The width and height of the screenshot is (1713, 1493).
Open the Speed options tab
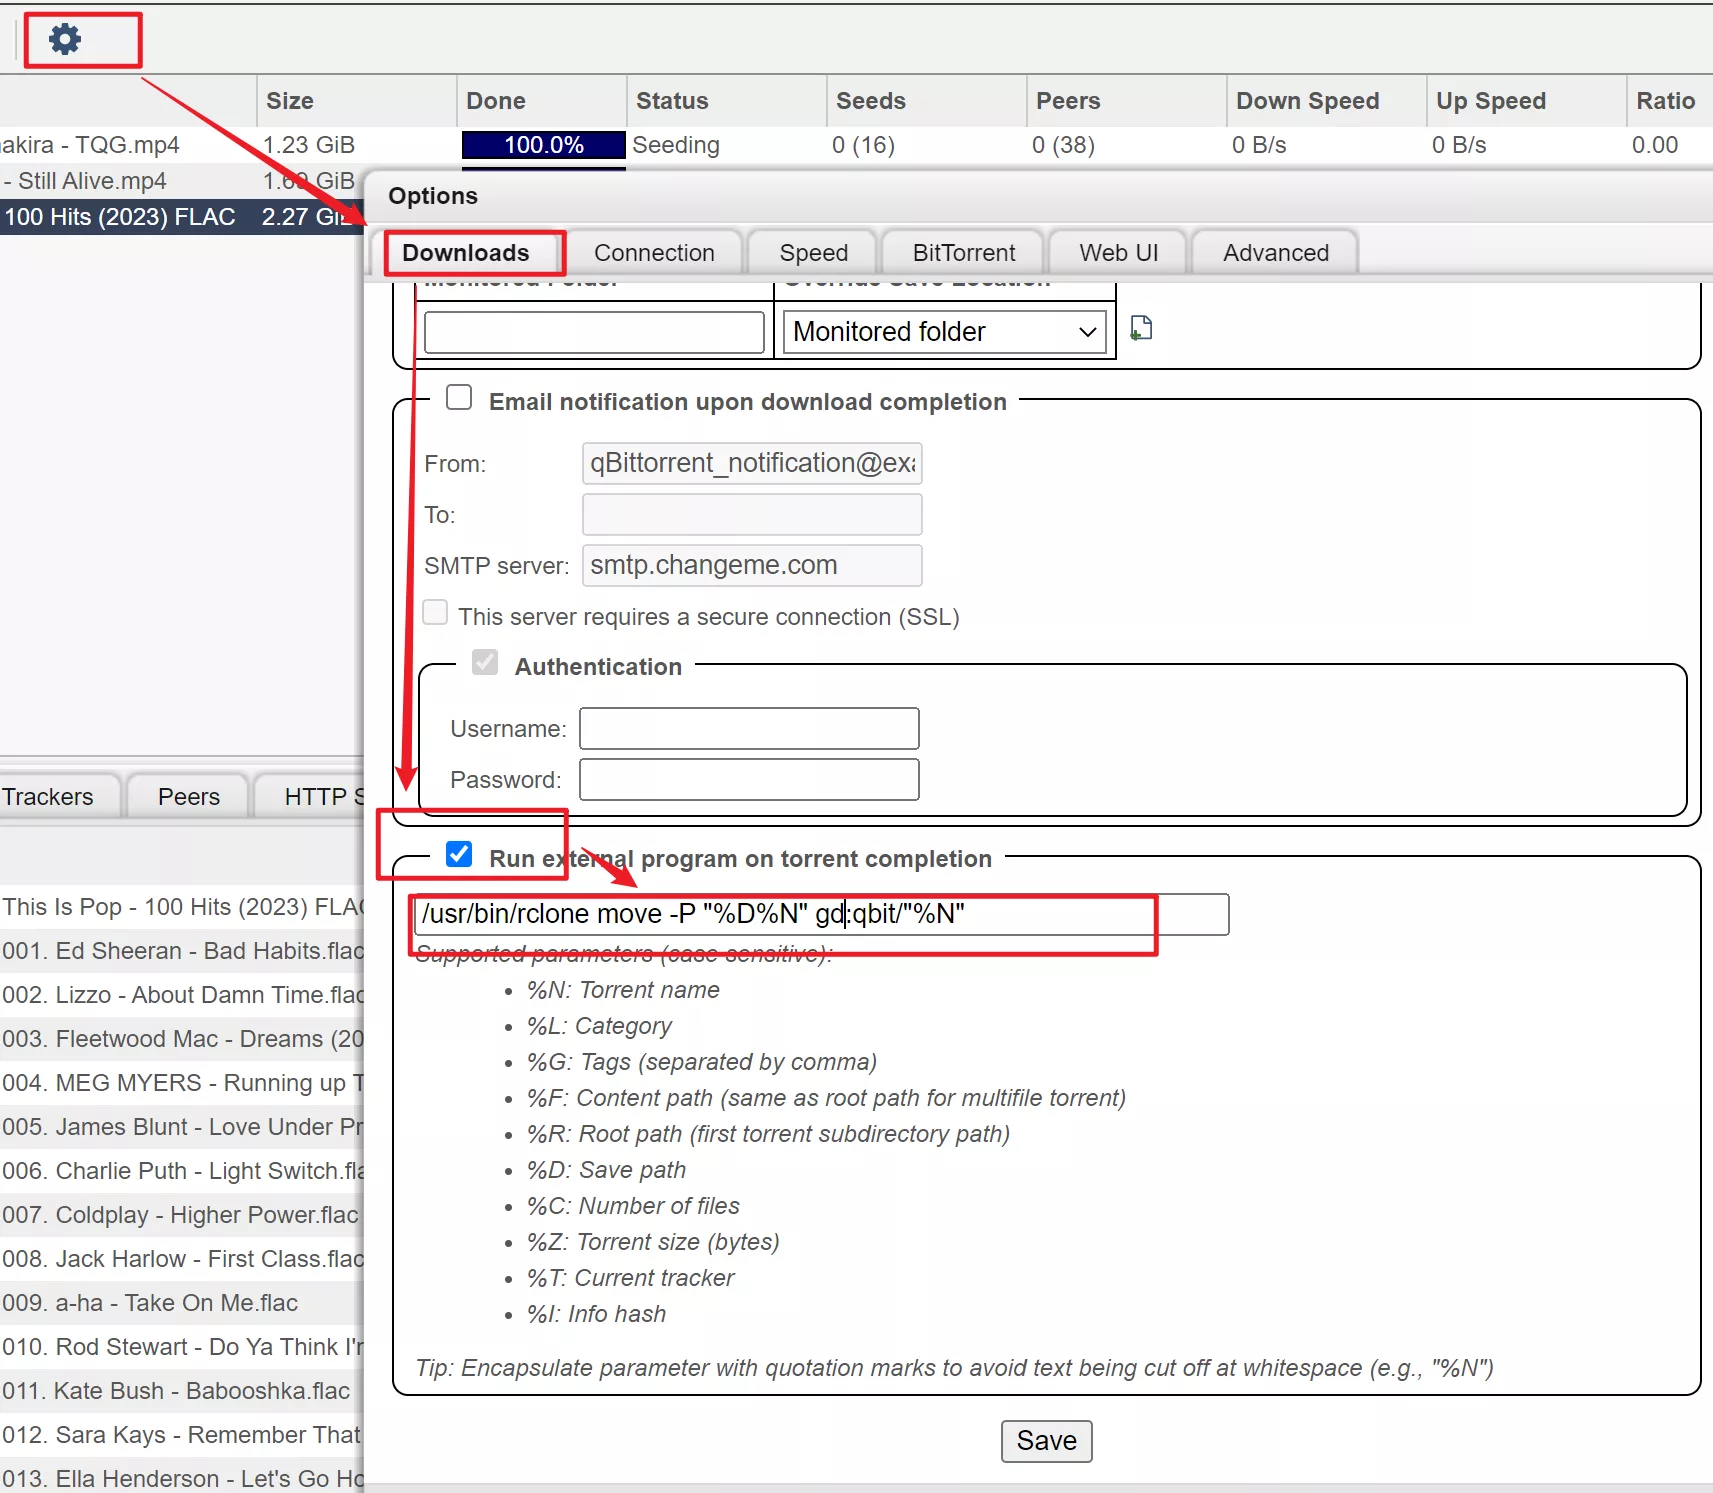813,253
